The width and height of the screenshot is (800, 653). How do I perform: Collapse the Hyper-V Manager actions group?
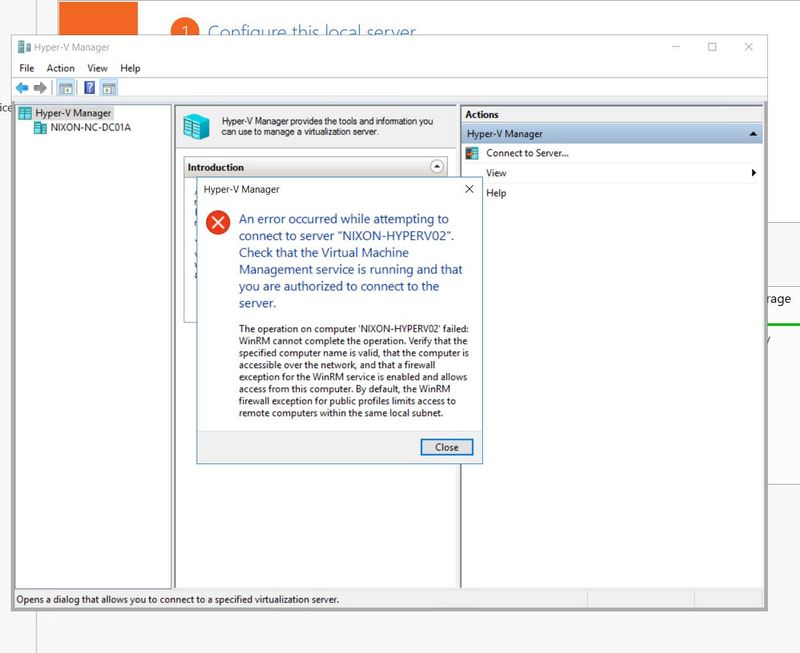[x=757, y=133]
